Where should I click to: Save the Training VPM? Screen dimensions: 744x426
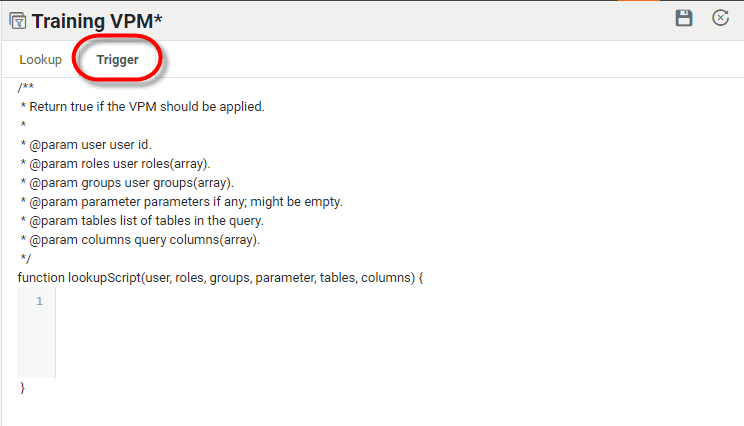click(x=684, y=18)
